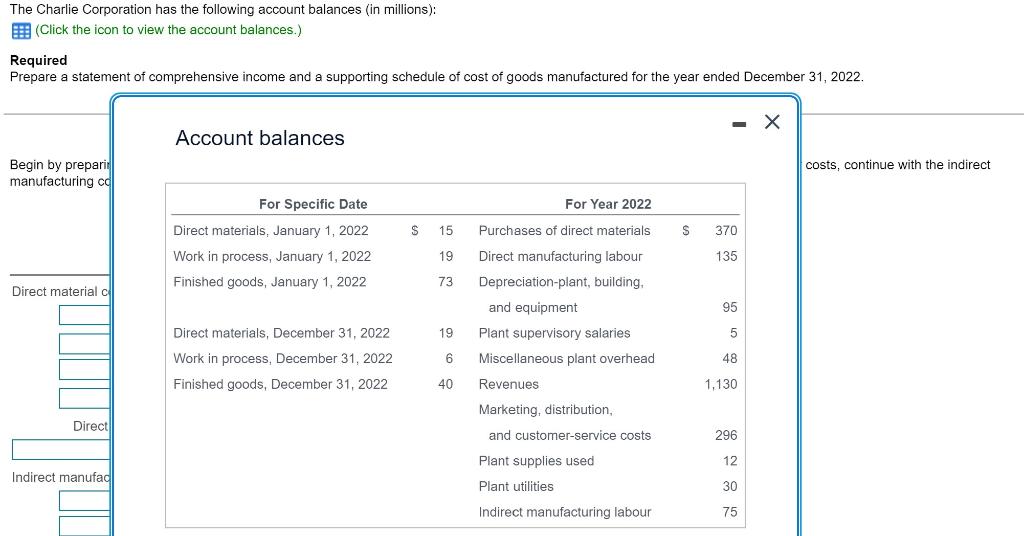Select 'Finished goods, January 1, 2022' label
The height and width of the screenshot is (536, 1024).
tap(270, 281)
